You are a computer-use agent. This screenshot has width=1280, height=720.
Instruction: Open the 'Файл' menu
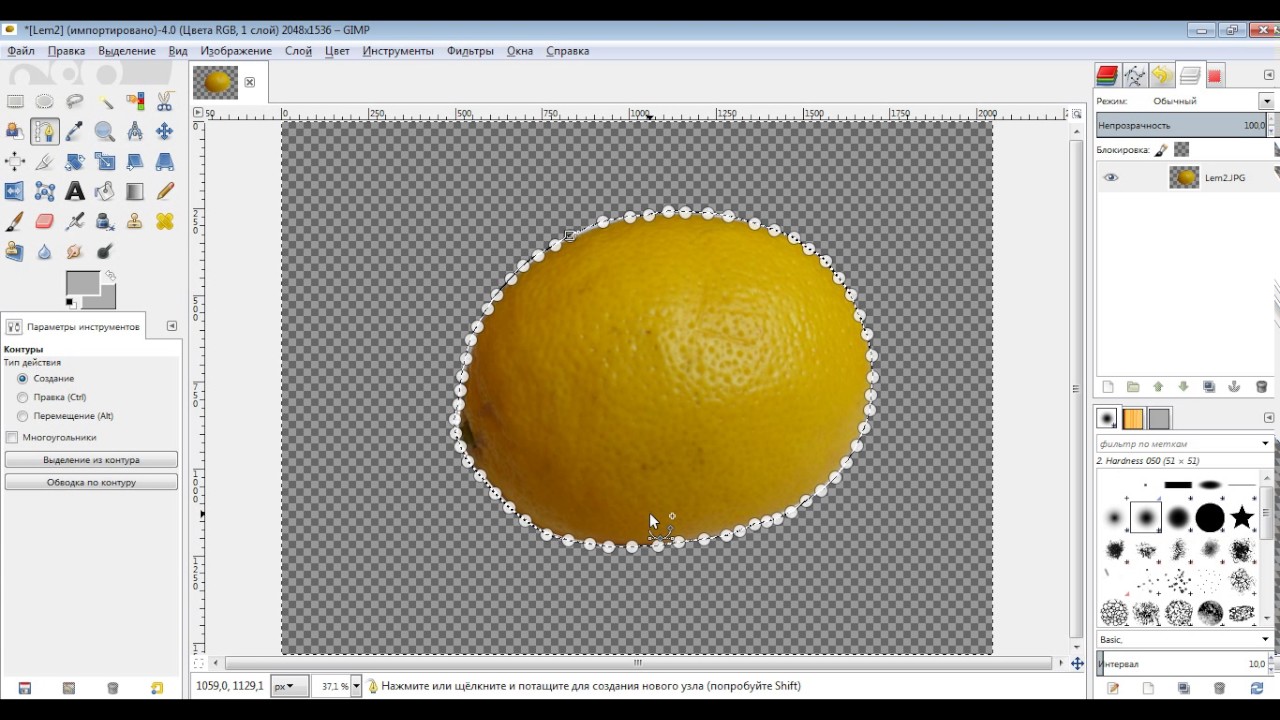click(x=21, y=51)
